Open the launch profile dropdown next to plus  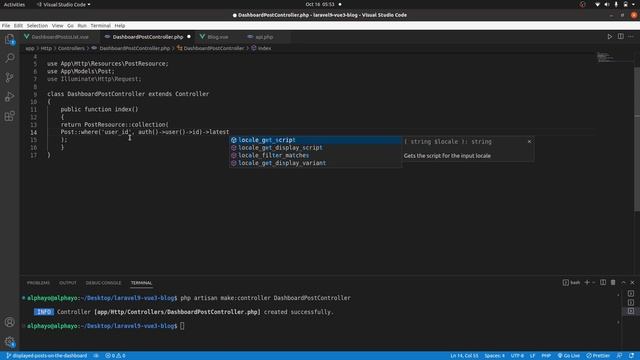click(593, 282)
